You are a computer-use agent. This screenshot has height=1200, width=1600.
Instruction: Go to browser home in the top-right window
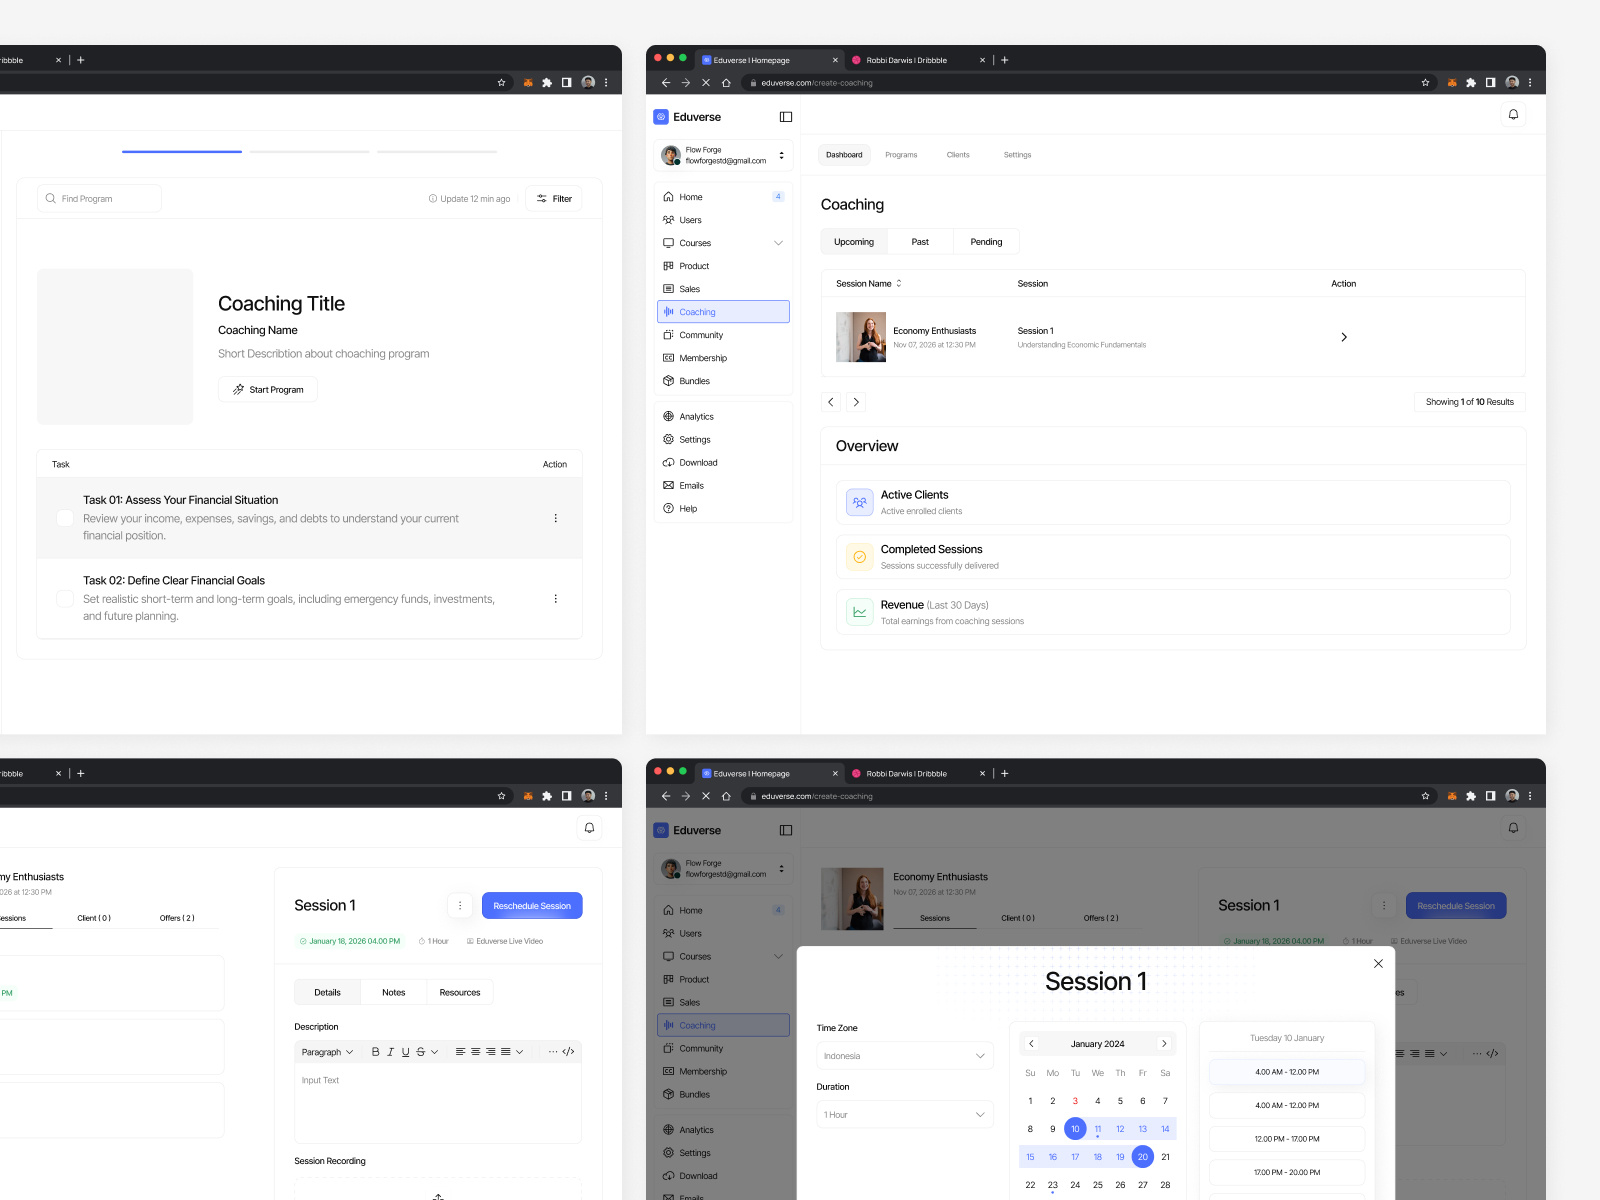(726, 83)
